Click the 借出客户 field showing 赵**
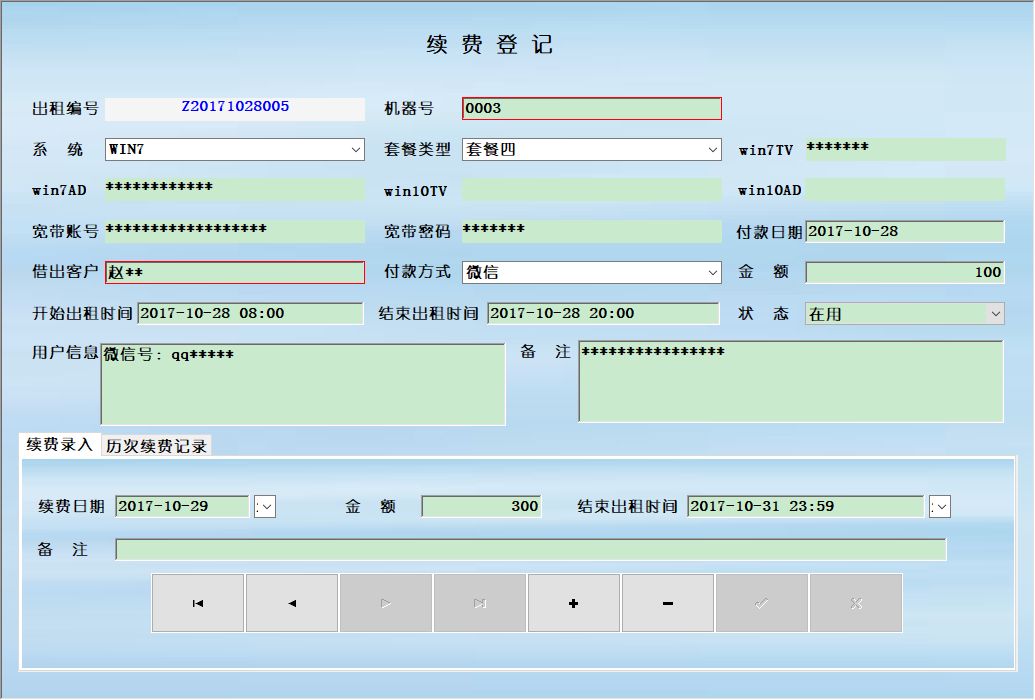Screen dimensions: 1035x700 pos(235,272)
